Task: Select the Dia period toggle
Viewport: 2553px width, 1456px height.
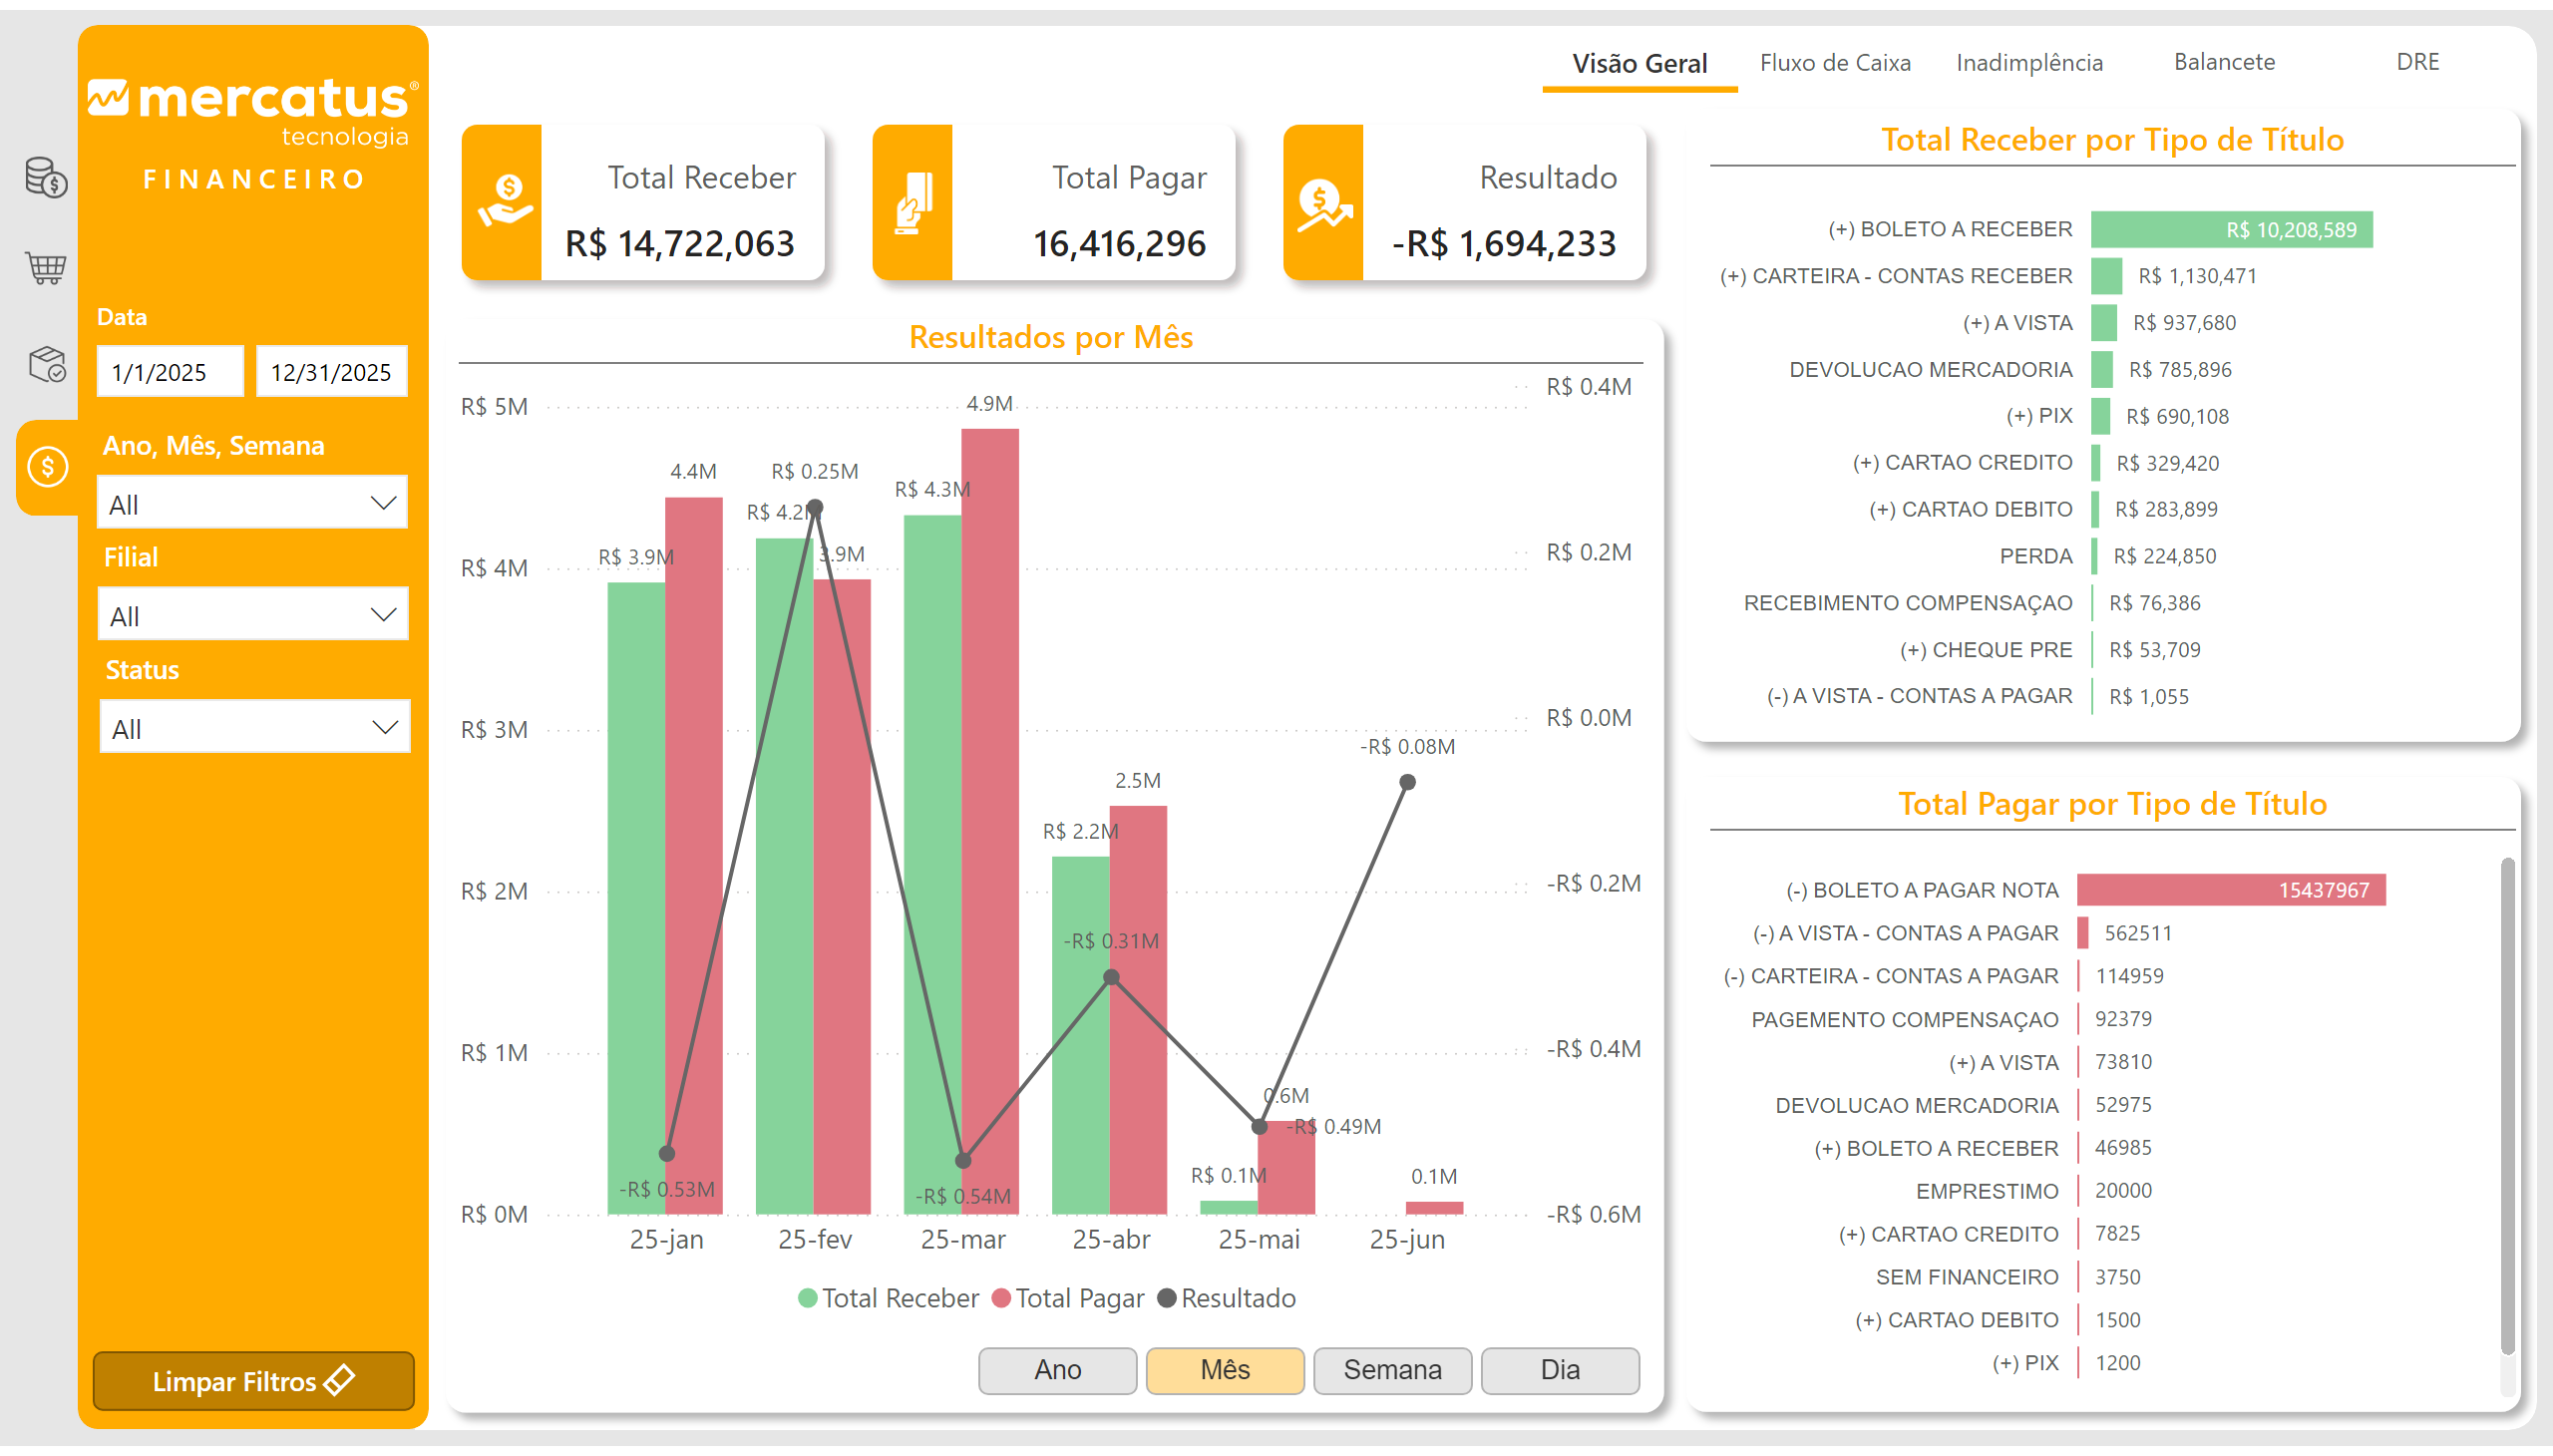Action: pos(1559,1370)
